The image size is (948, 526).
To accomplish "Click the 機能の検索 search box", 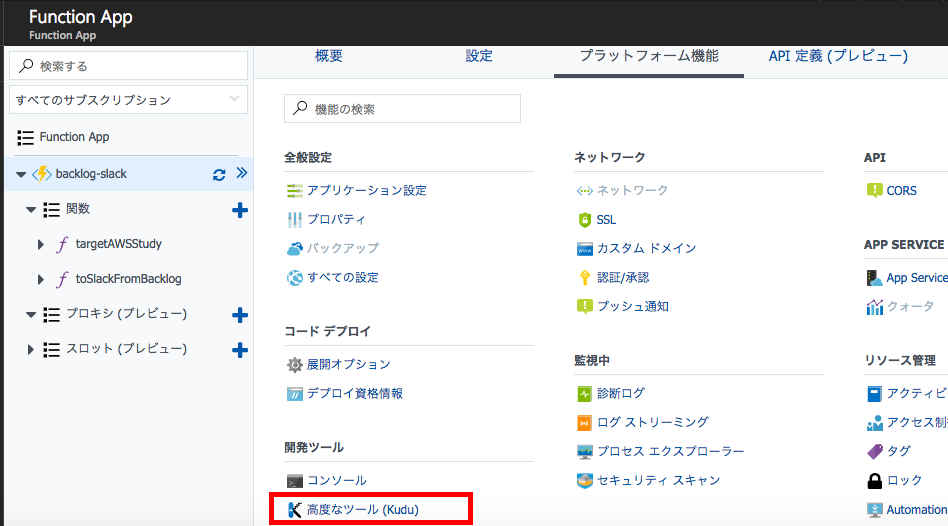I will (x=402, y=108).
